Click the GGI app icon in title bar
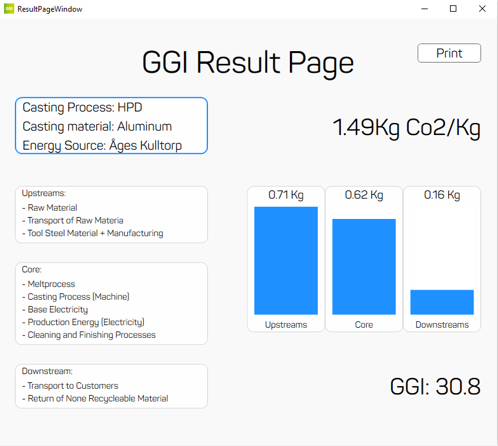Image resolution: width=498 pixels, height=446 pixels. 9,9
